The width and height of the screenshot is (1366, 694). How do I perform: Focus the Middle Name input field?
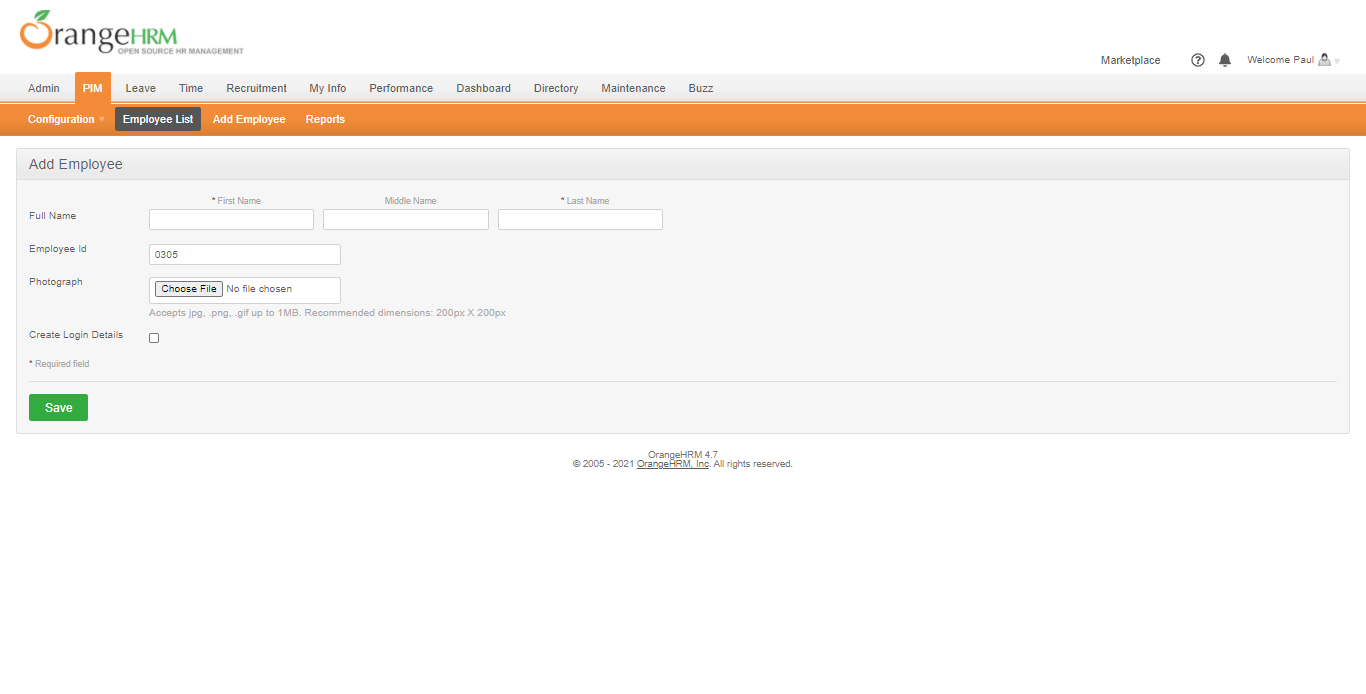(x=406, y=219)
